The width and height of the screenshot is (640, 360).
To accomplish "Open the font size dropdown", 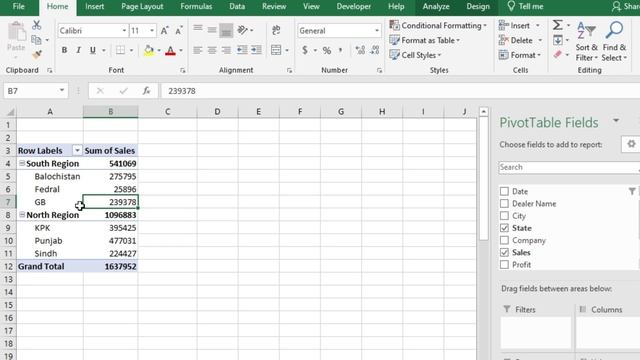I will coord(152,31).
